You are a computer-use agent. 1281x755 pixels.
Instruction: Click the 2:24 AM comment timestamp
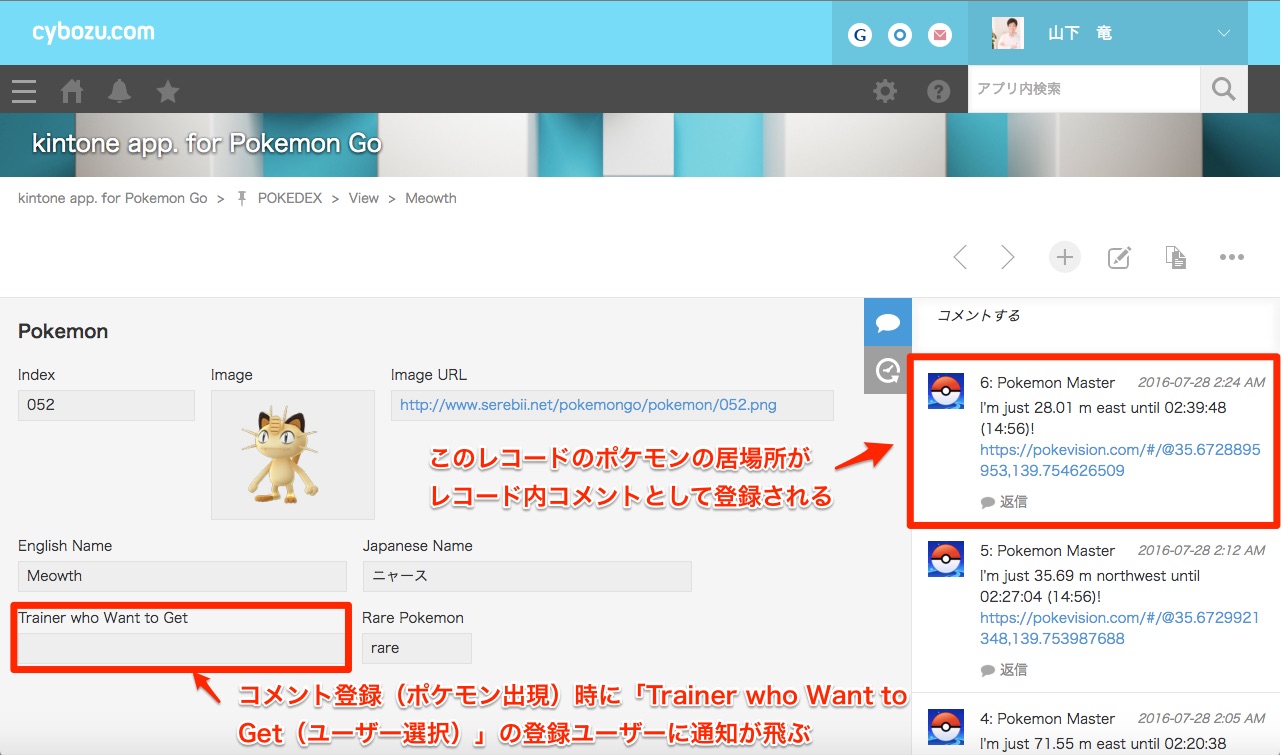pos(1201,383)
